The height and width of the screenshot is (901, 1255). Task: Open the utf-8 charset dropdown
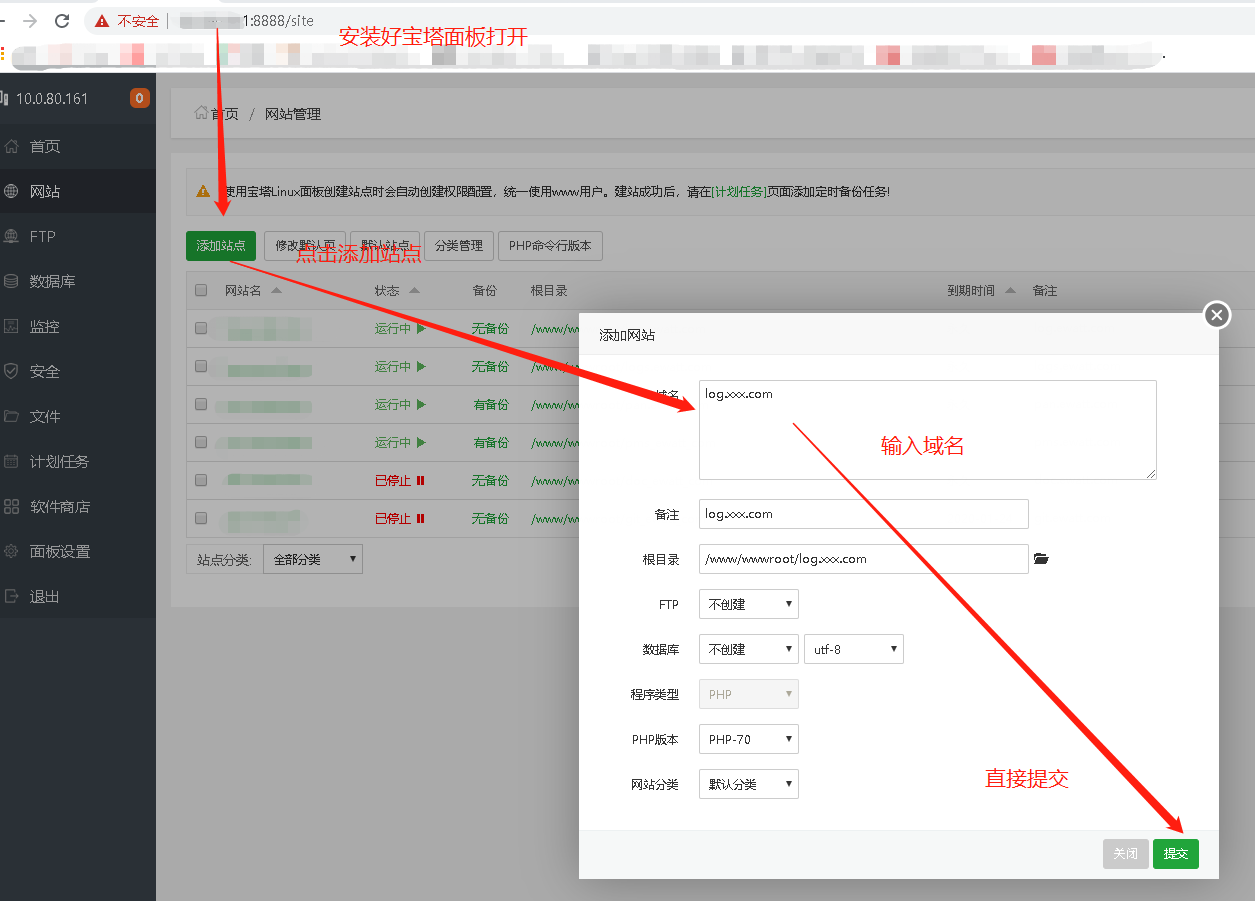[x=853, y=648]
